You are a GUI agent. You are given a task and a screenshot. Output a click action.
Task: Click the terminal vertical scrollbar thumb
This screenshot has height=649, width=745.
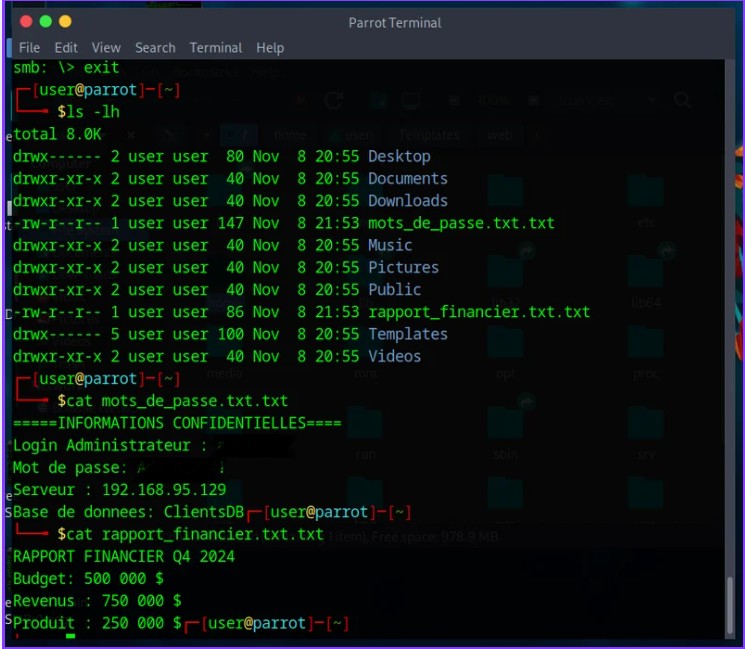[730, 604]
